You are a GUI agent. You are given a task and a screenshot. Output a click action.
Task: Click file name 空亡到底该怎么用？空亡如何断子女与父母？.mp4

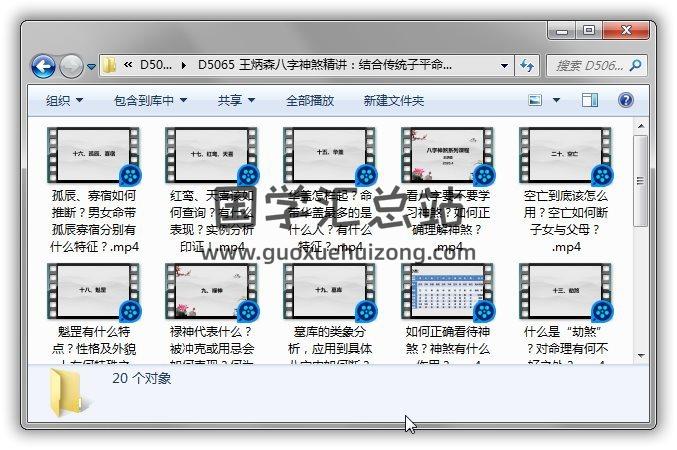coord(566,221)
